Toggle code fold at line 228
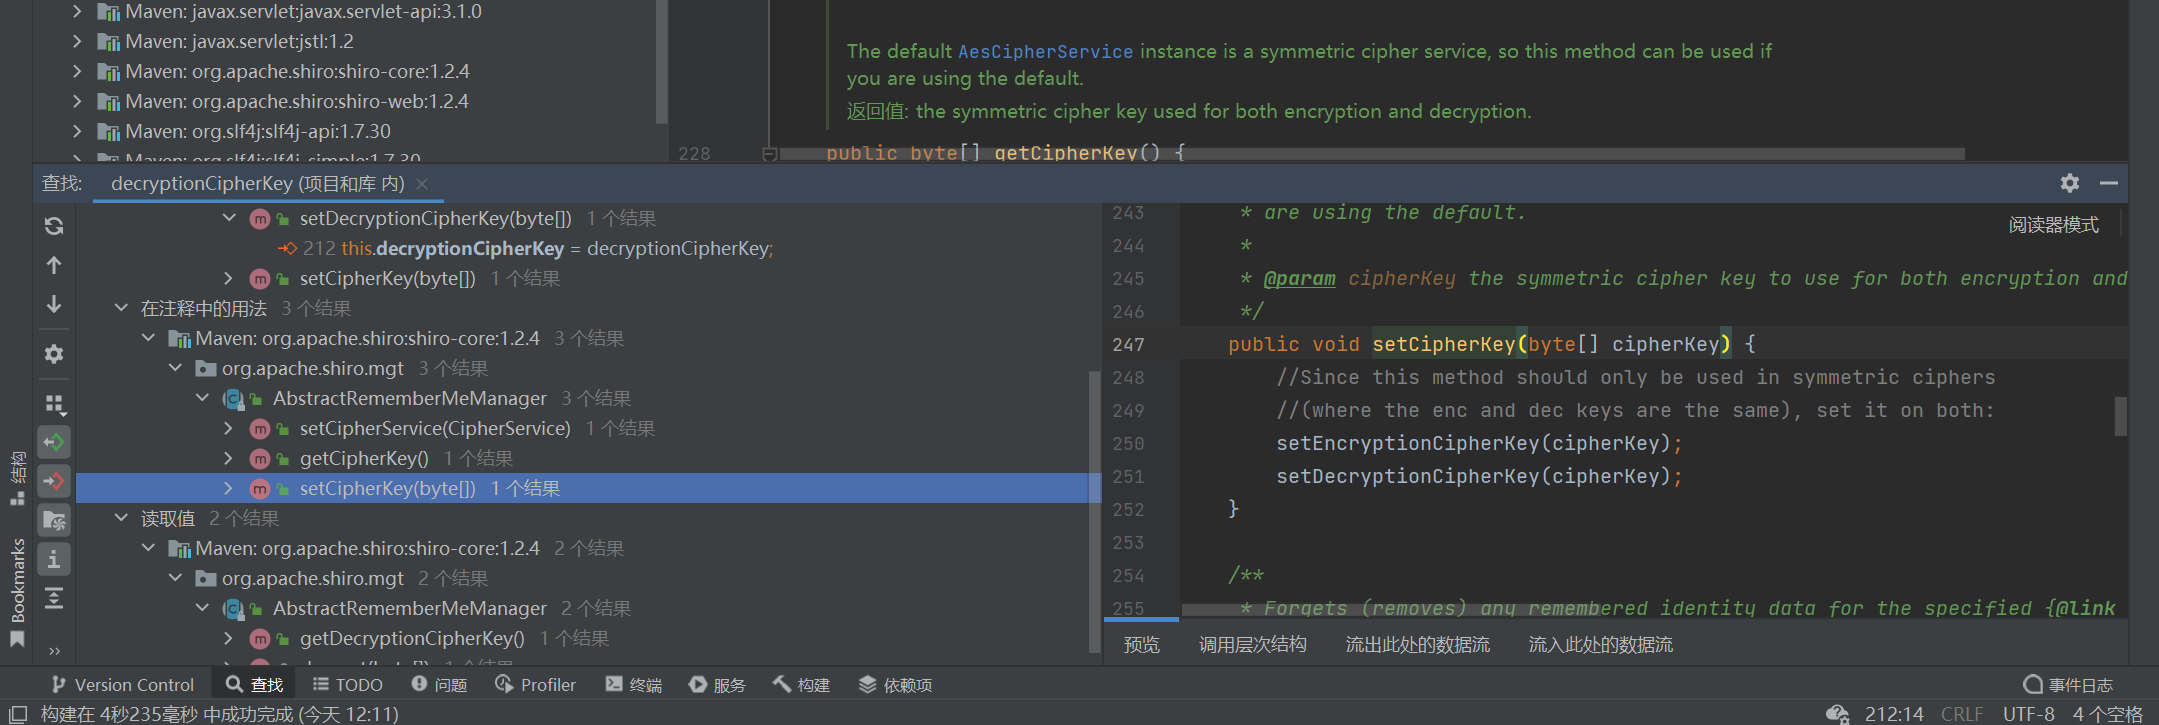Screen dimensions: 2159x725 pyautogui.click(x=769, y=153)
